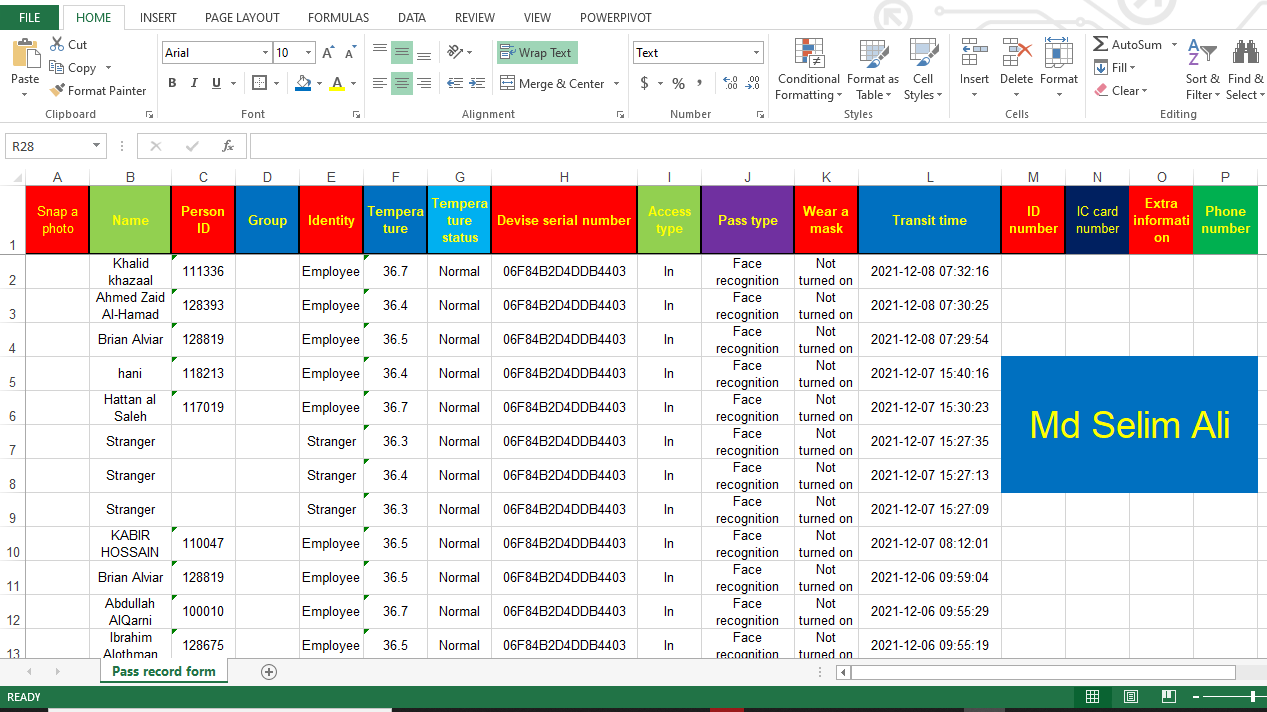Expand the Arial font name dropdown
The image size is (1267, 712).
pyautogui.click(x=265, y=53)
